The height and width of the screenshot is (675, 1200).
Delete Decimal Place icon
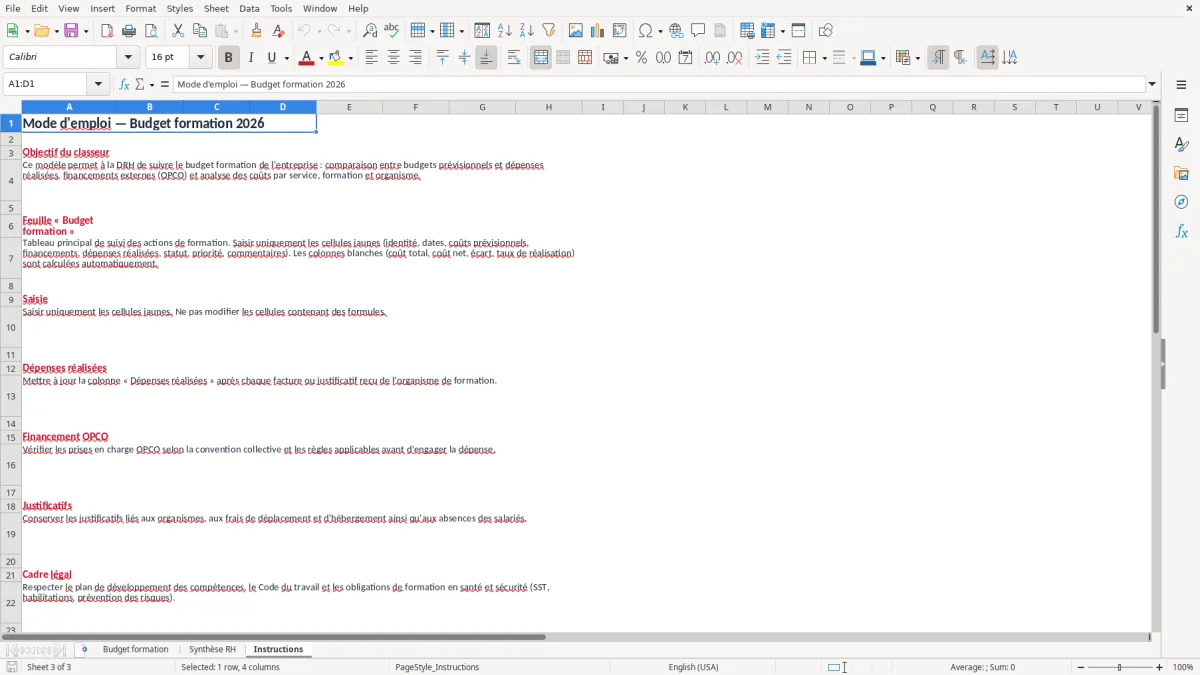(x=734, y=58)
